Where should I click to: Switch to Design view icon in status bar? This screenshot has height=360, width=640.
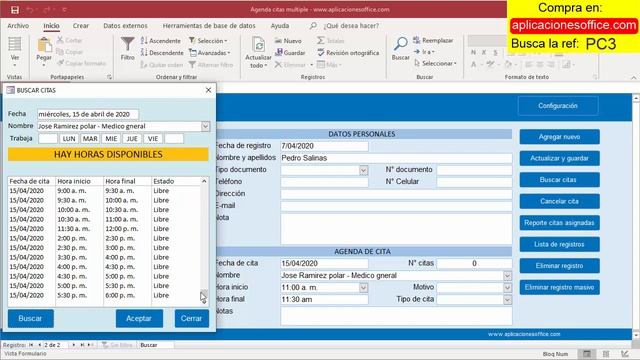[x=624, y=354]
